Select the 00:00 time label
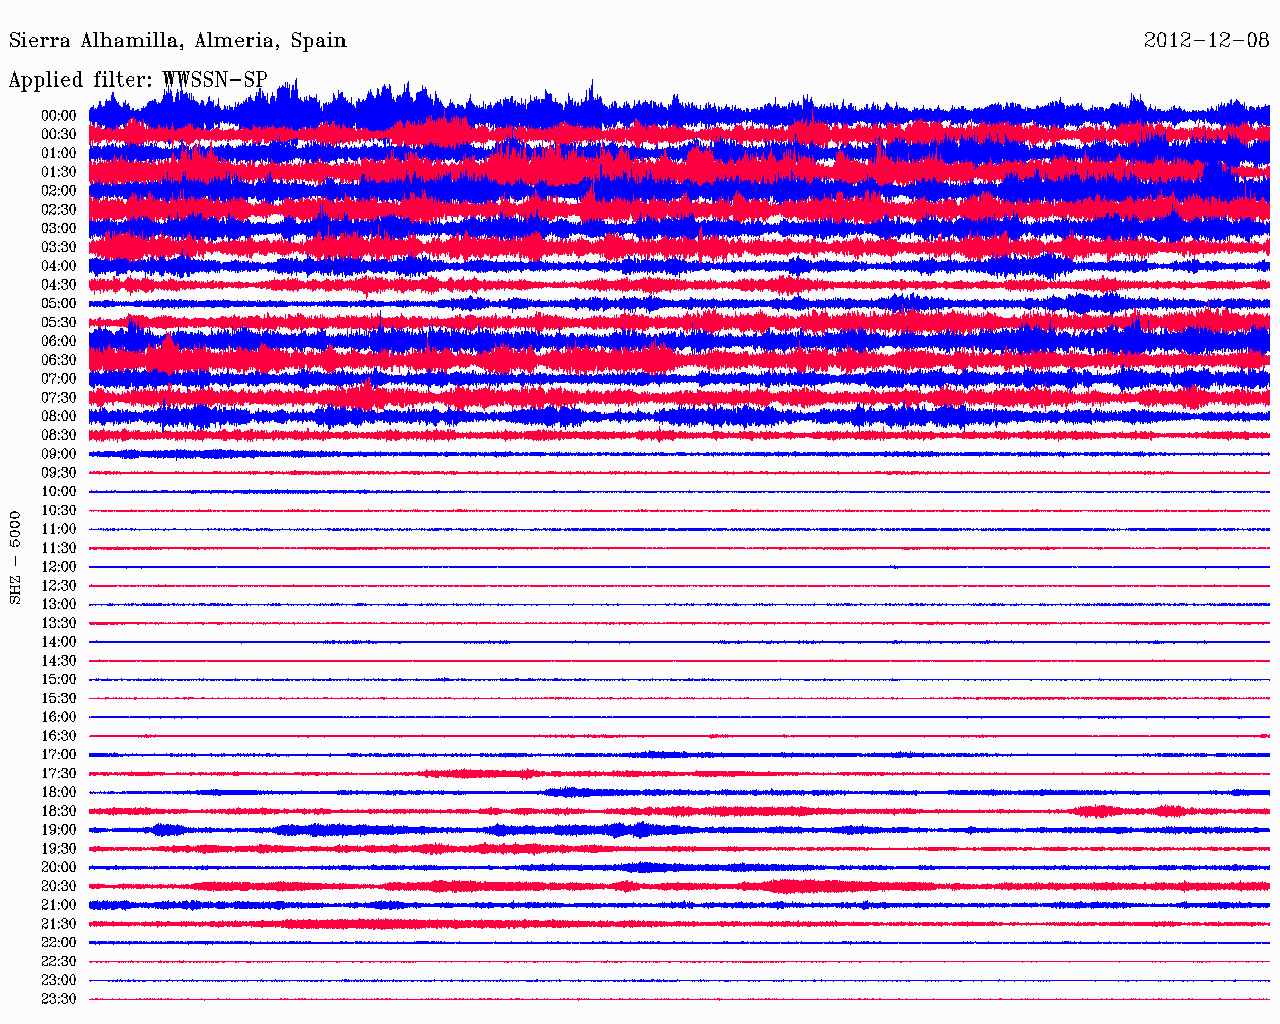1280x1024 pixels. (x=59, y=116)
